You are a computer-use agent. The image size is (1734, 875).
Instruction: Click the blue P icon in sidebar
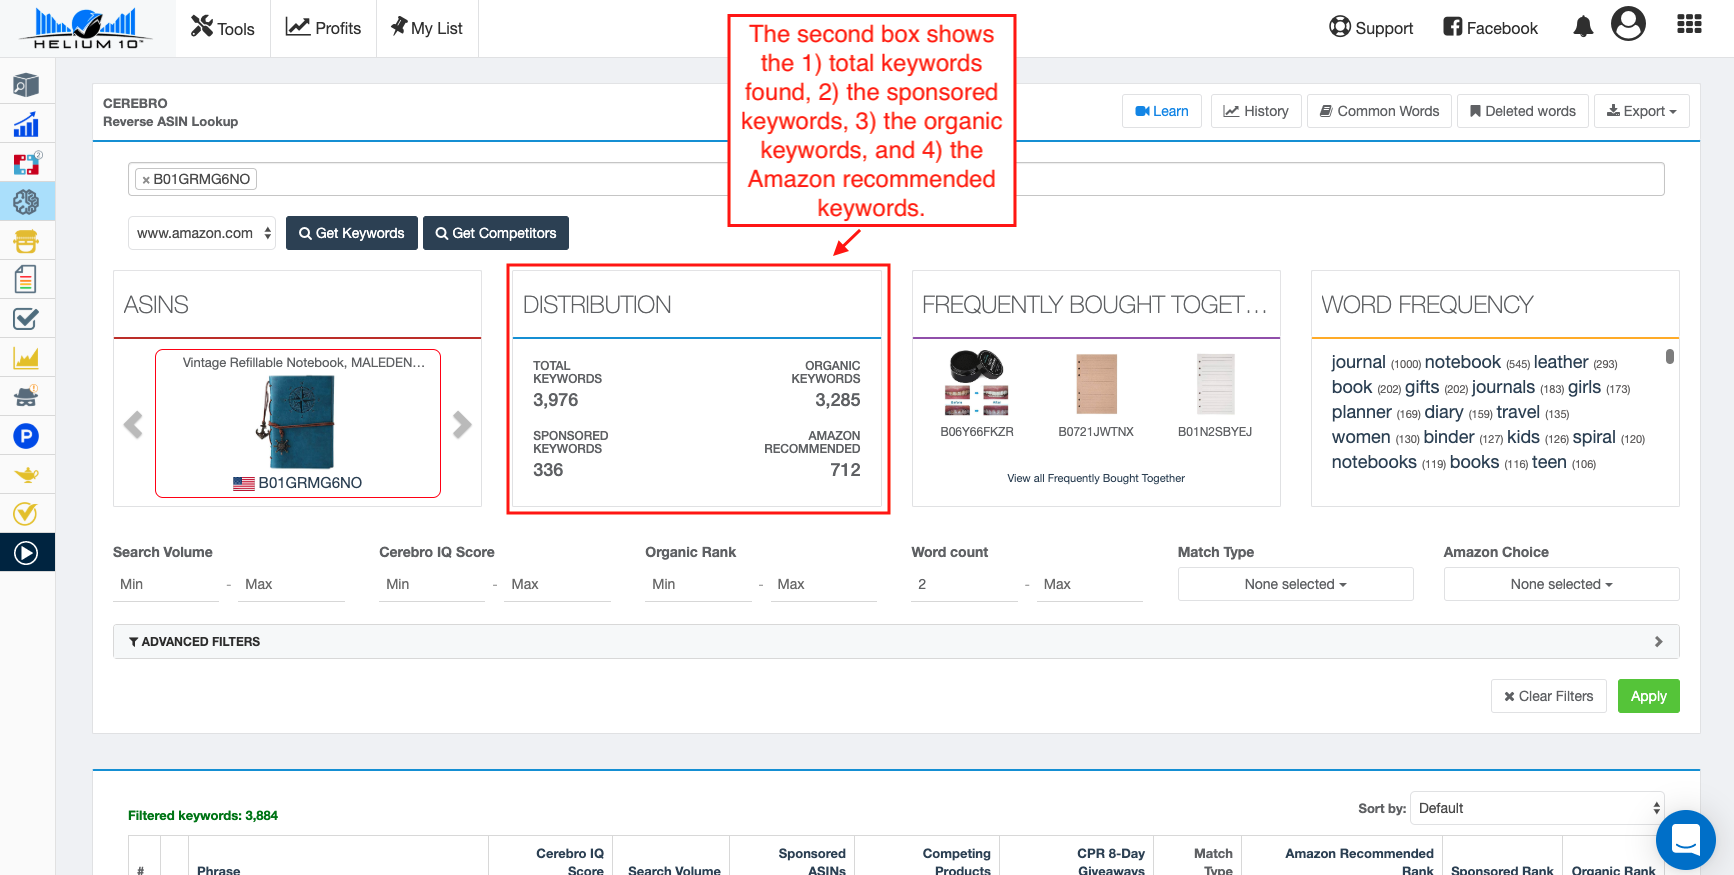point(26,436)
